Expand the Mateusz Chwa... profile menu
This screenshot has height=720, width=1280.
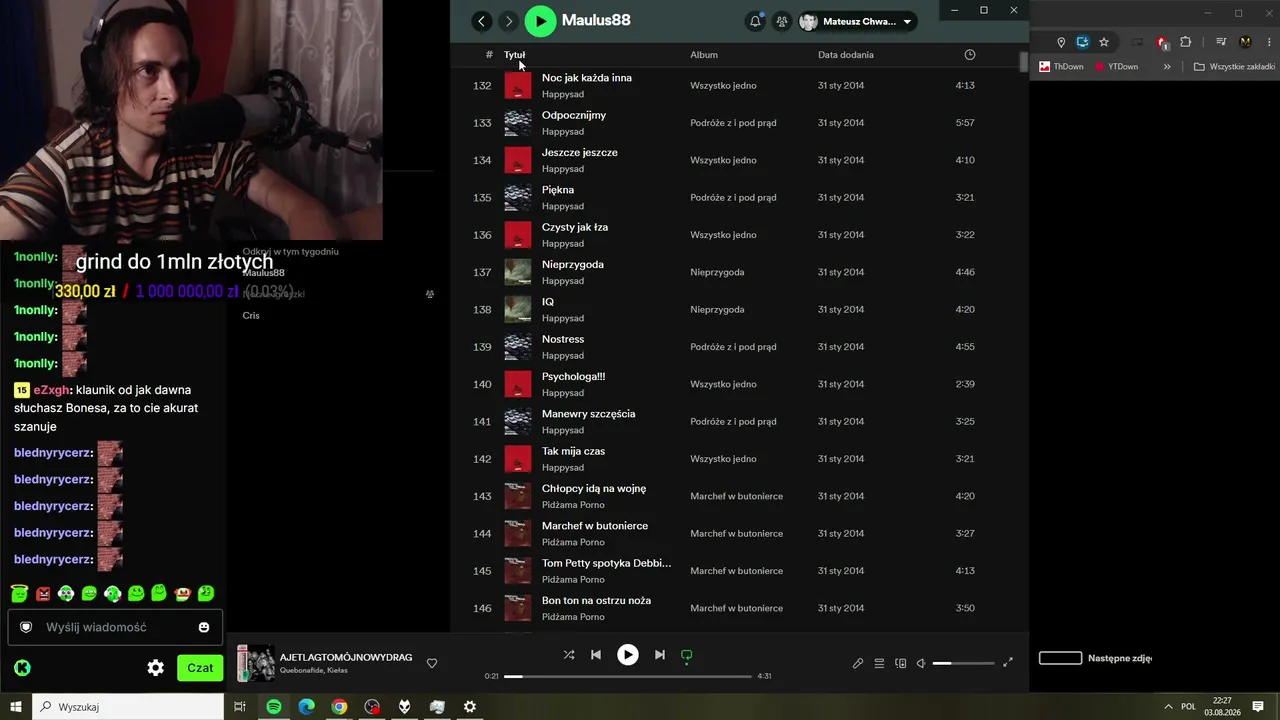[x=857, y=21]
